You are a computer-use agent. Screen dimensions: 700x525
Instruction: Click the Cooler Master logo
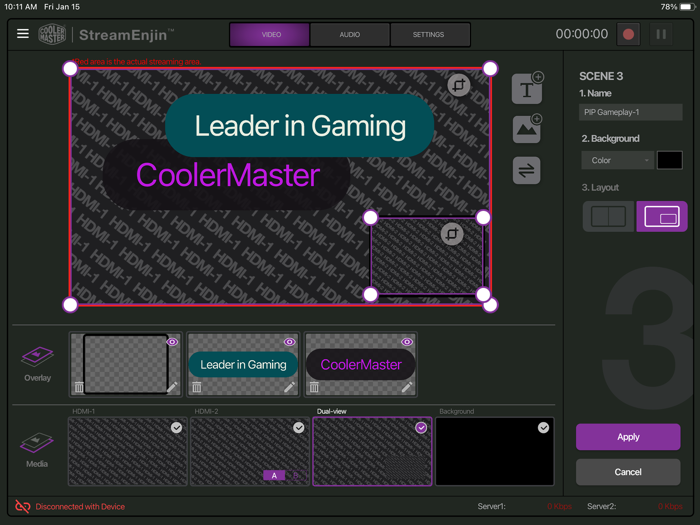point(52,34)
